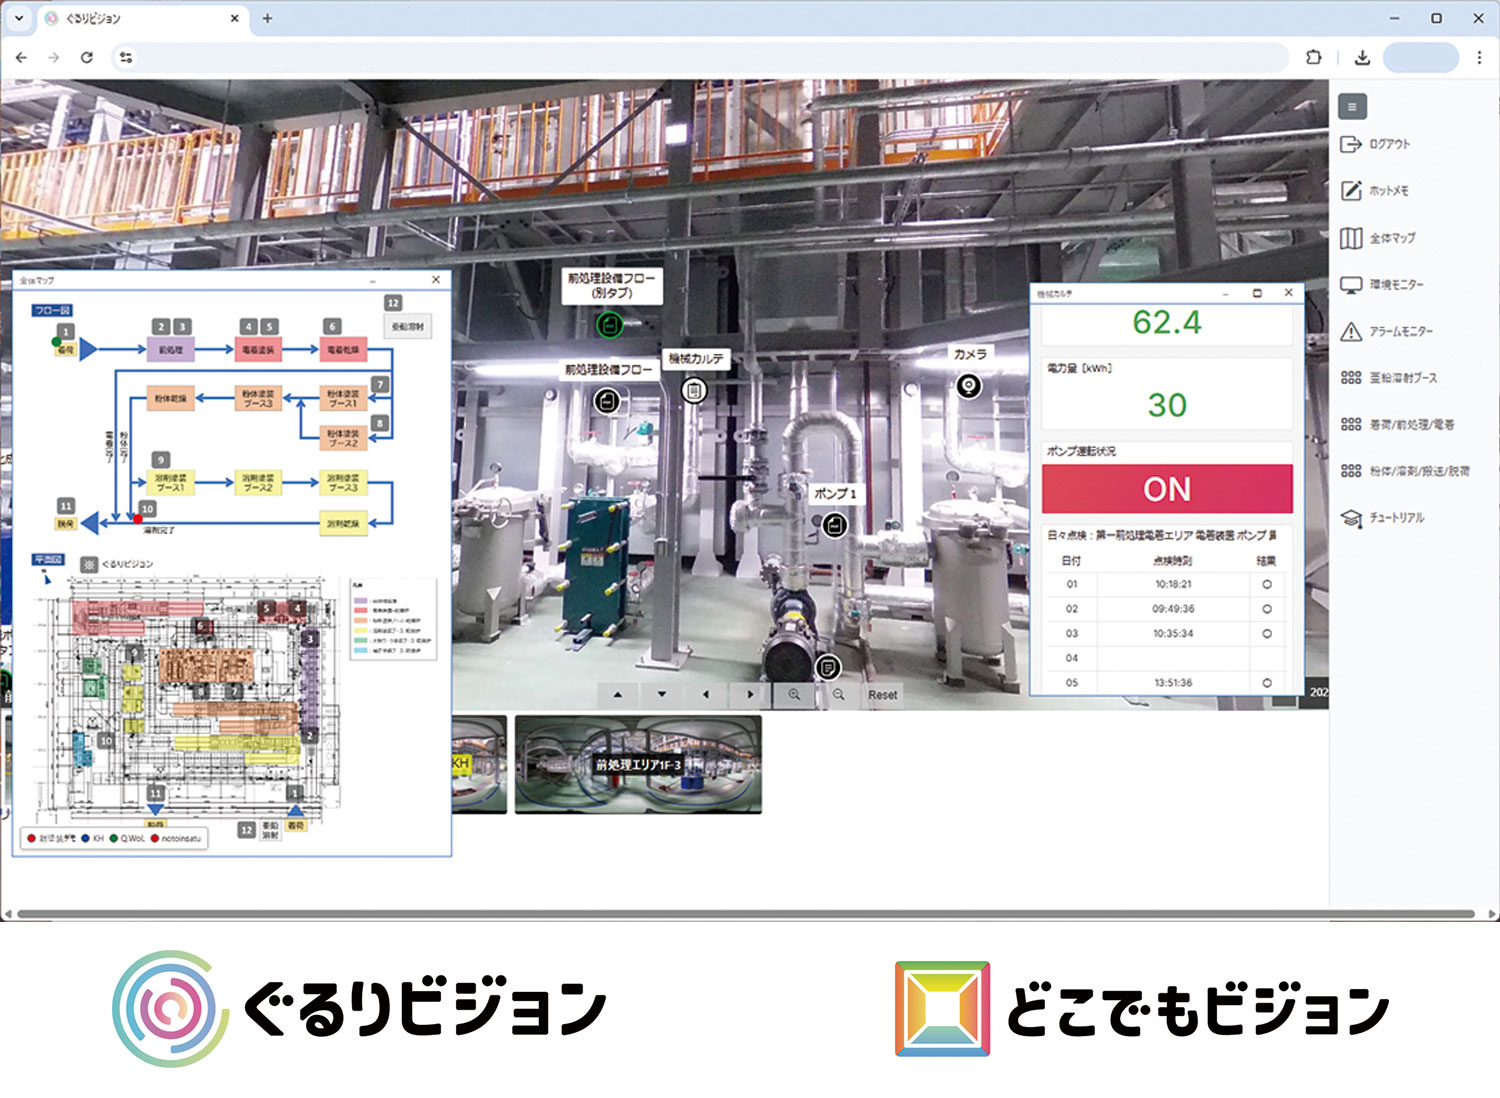This screenshot has height=1098, width=1500.
Task: Click the ポンプ1 hotspot icon
Action: [x=835, y=525]
